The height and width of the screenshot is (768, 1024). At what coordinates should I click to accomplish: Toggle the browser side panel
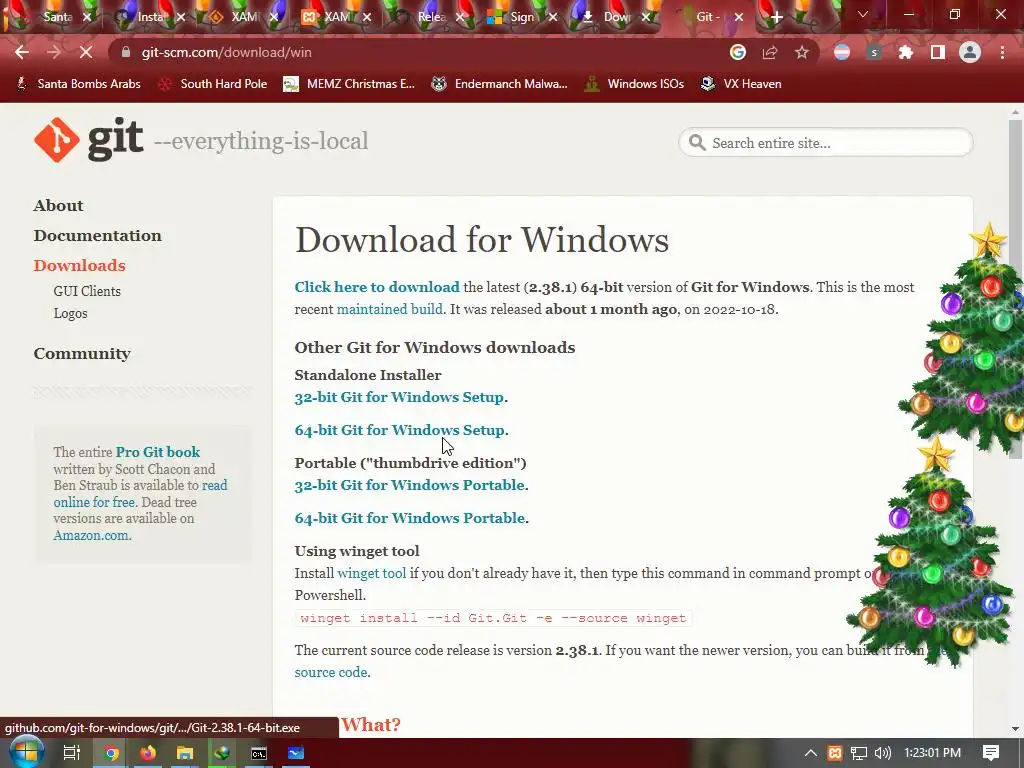point(938,52)
